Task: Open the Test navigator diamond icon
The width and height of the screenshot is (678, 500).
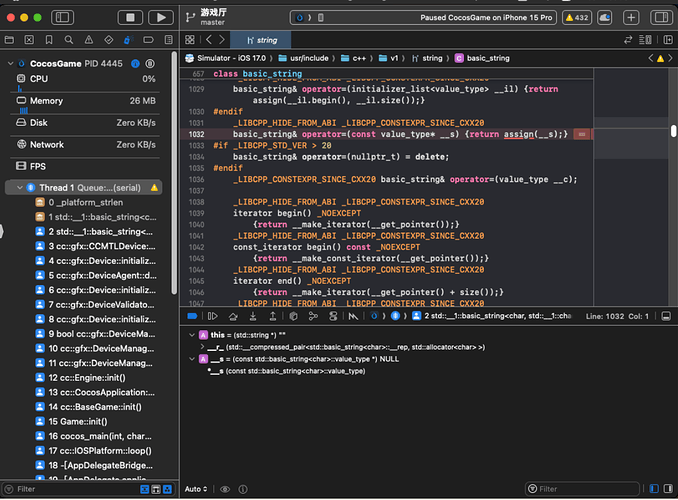Action: (x=109, y=40)
